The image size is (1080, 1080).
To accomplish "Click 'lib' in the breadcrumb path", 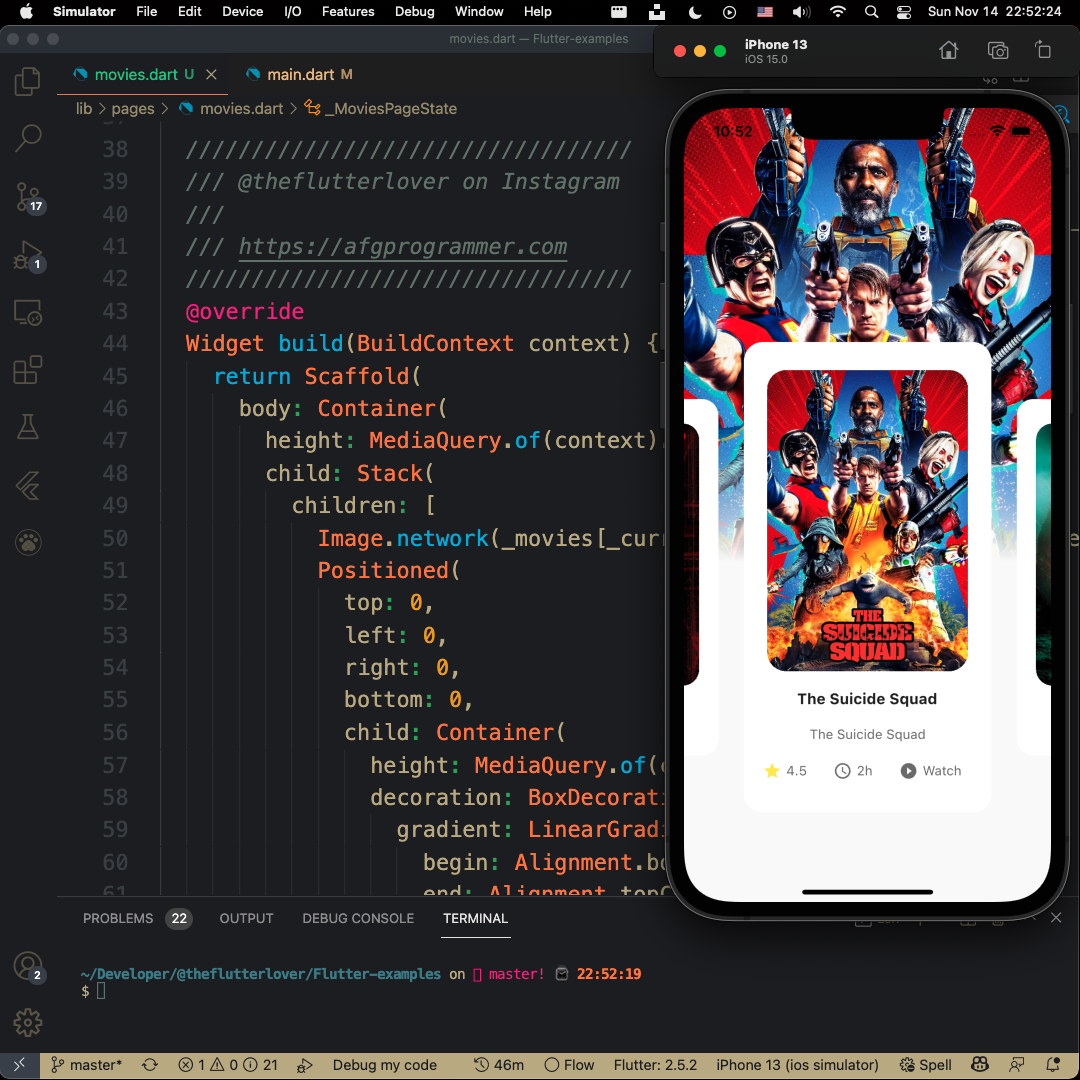I will (83, 109).
